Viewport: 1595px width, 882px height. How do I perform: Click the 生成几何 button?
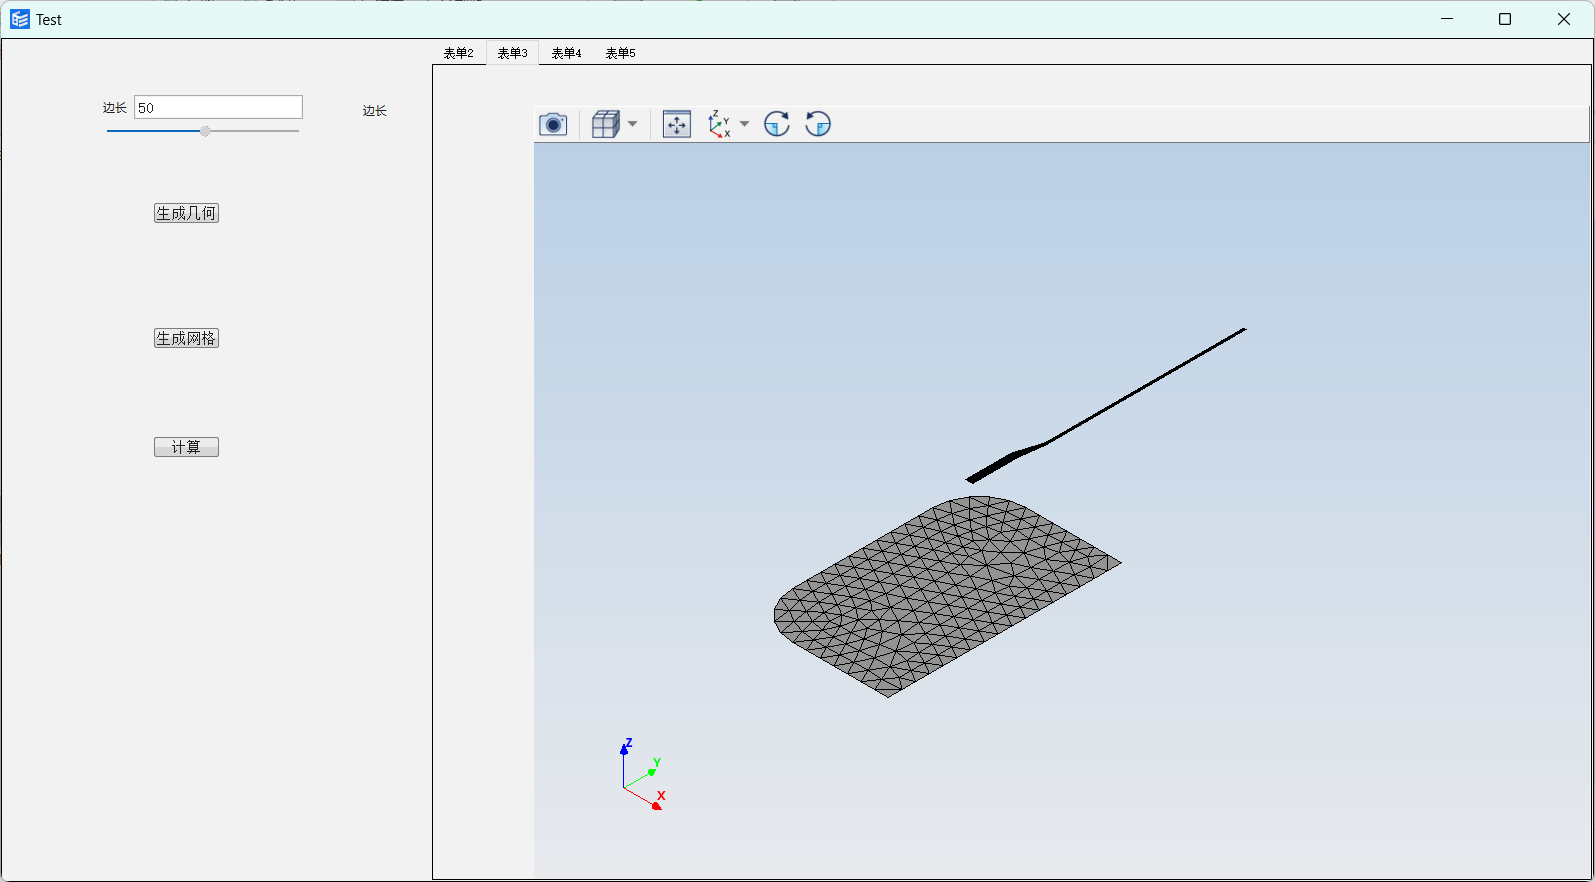(186, 213)
